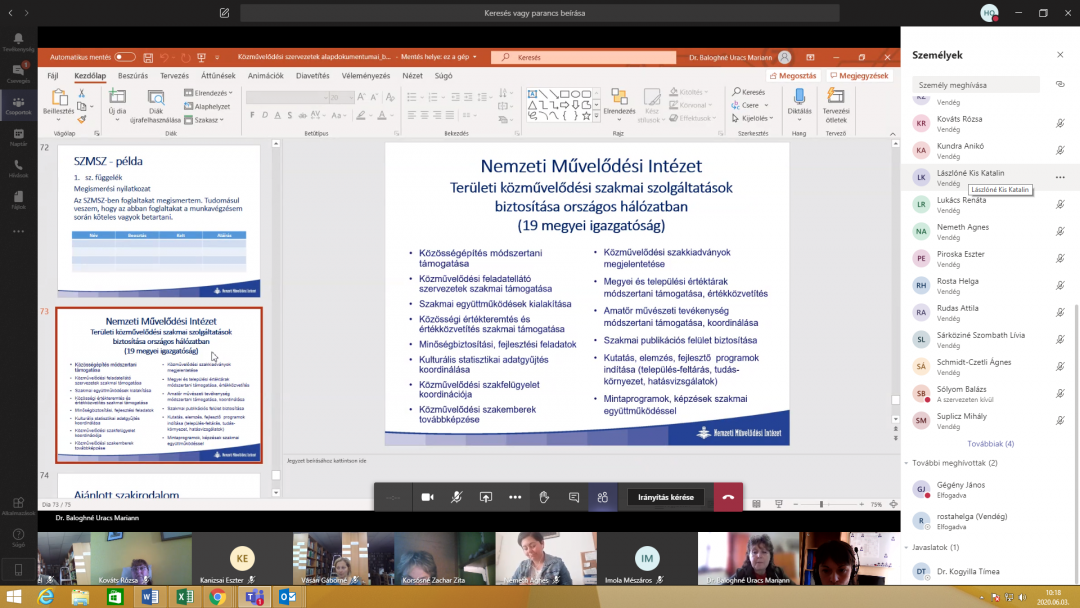Open the Kitöltés shape fill dropdown
Image resolution: width=1080 pixels, height=608 pixels.
(x=689, y=92)
